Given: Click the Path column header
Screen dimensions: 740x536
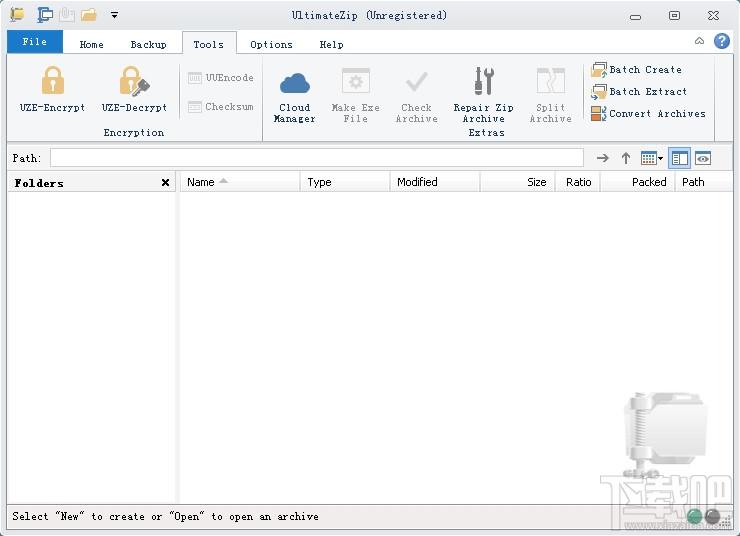Looking at the screenshot, I should click(704, 182).
